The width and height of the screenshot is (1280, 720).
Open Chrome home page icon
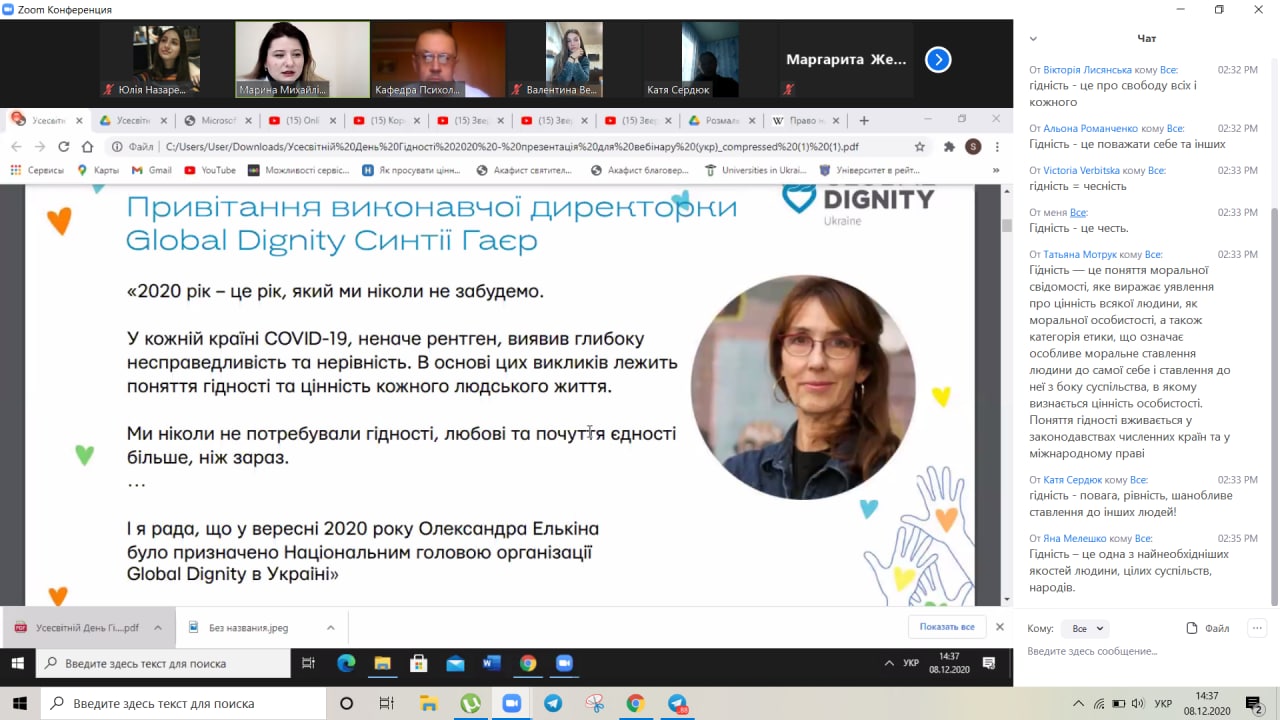pos(88,146)
